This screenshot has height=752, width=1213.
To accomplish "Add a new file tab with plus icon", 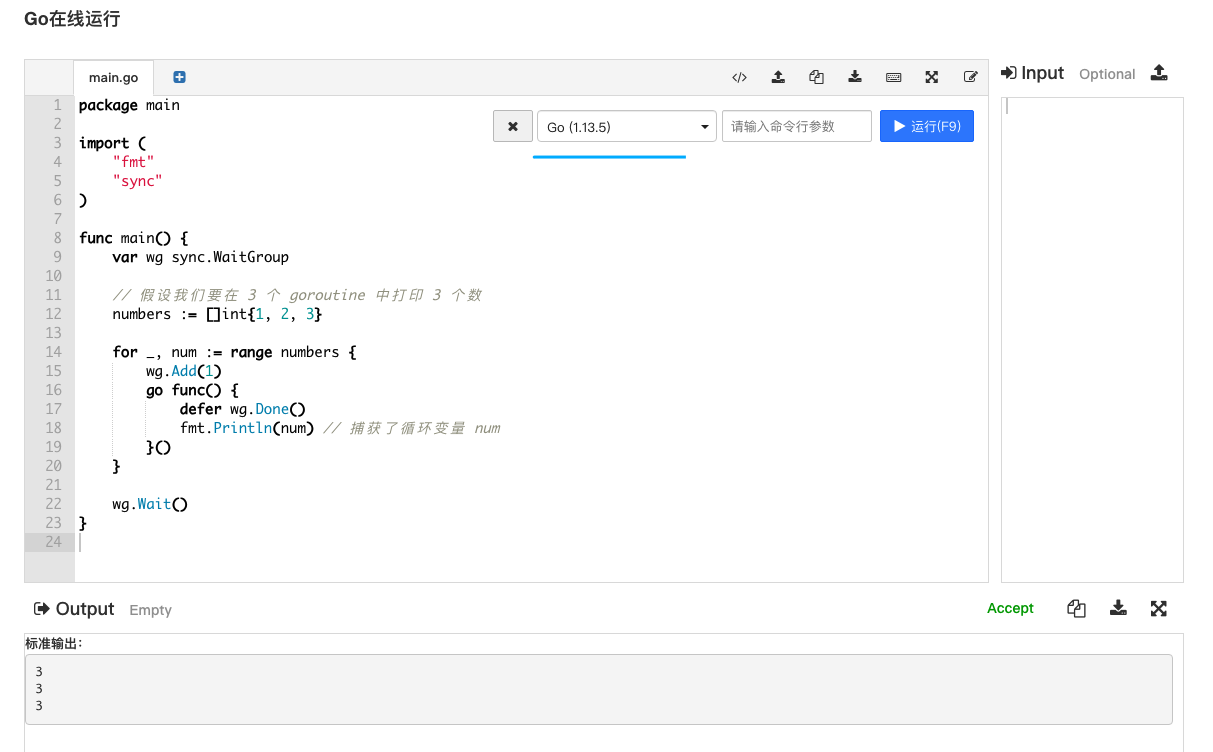I will pyautogui.click(x=179, y=77).
